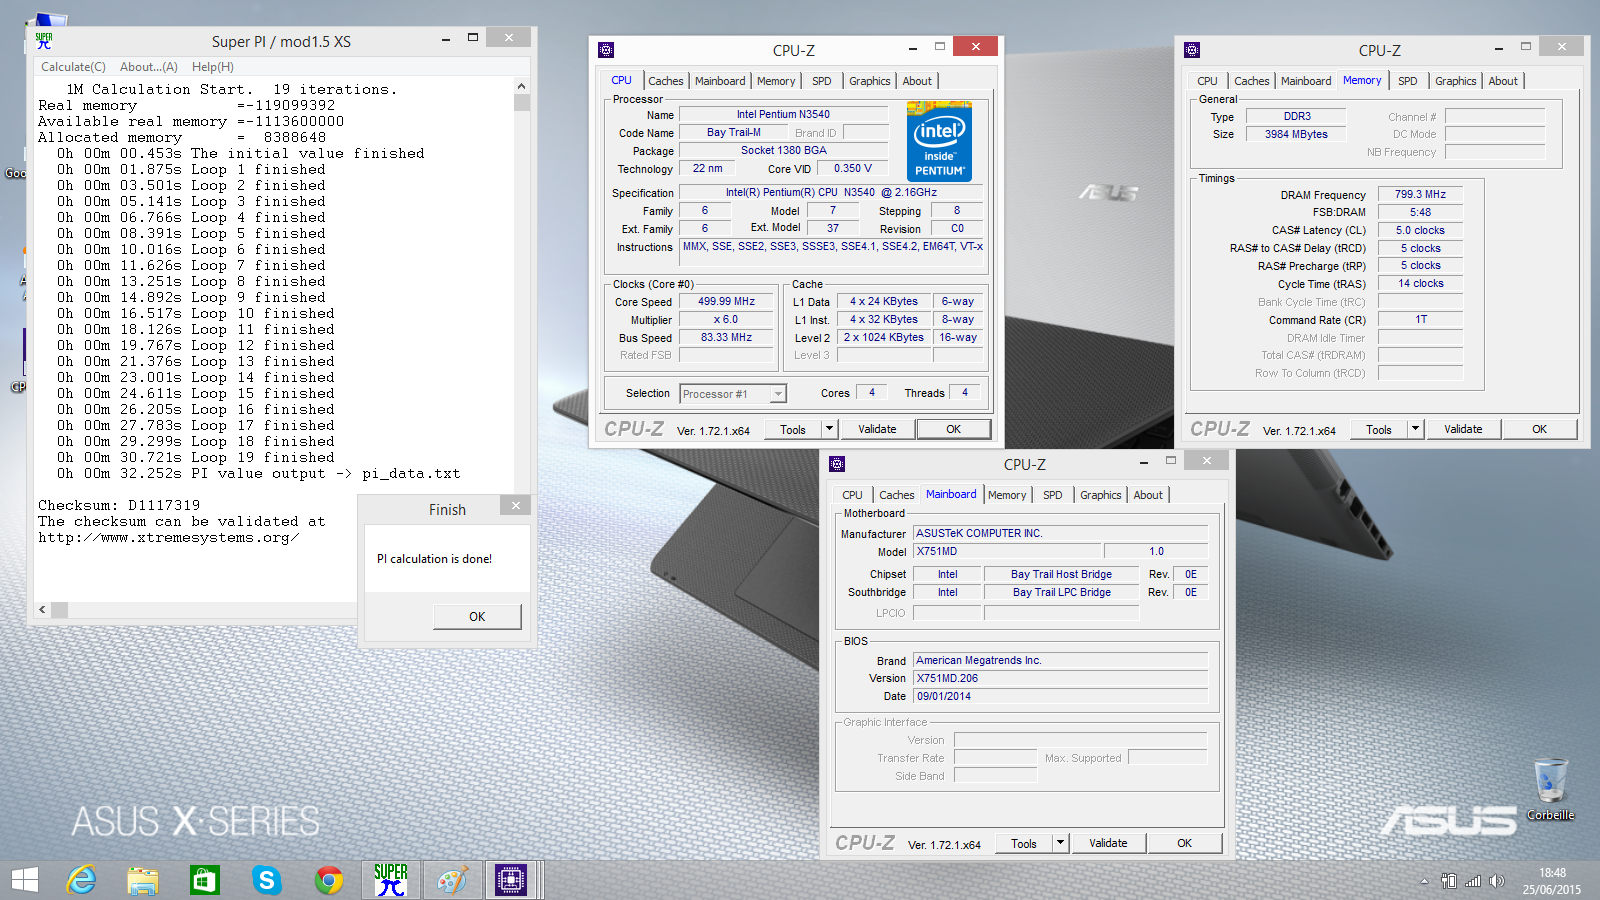Click the BIOS Date 09/01/2014 field
Viewport: 1600px width, 900px height.
pos(1060,696)
